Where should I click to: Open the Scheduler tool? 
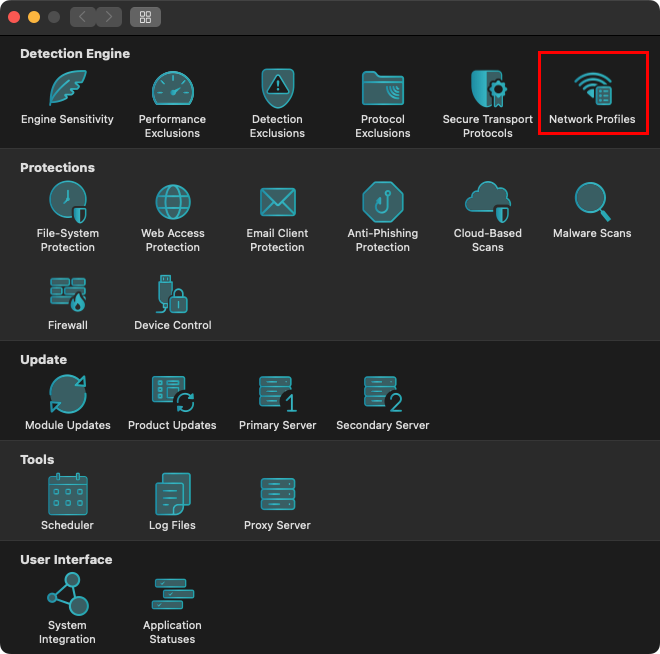pyautogui.click(x=68, y=495)
